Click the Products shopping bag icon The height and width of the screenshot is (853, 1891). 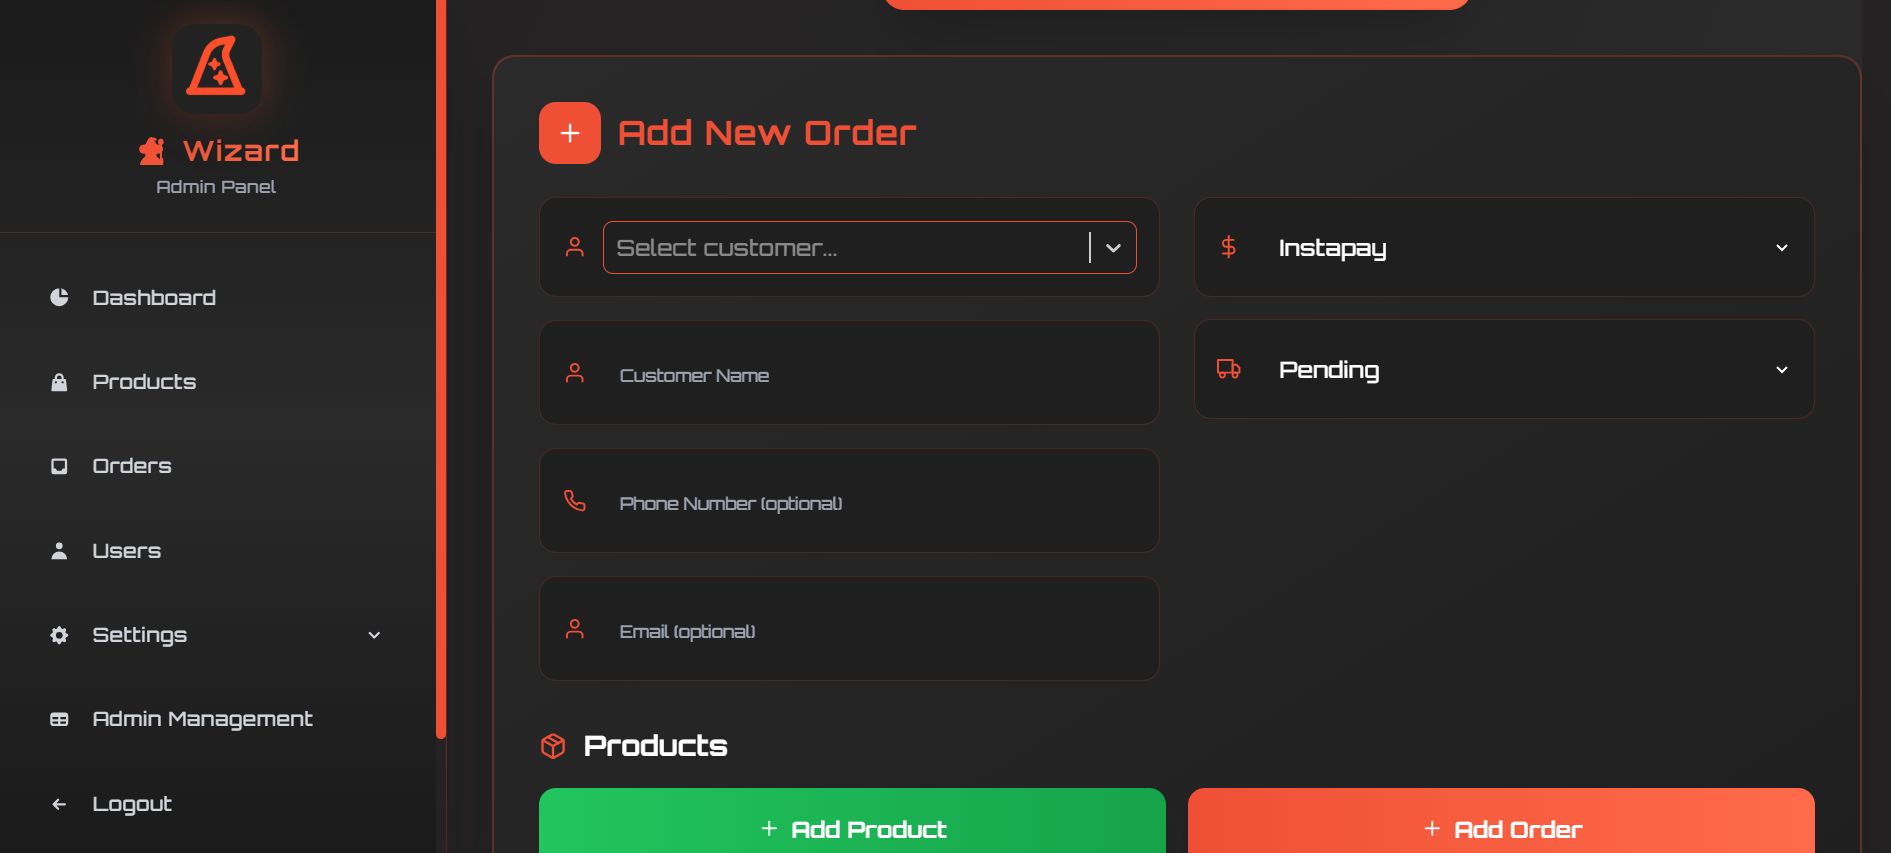click(59, 382)
